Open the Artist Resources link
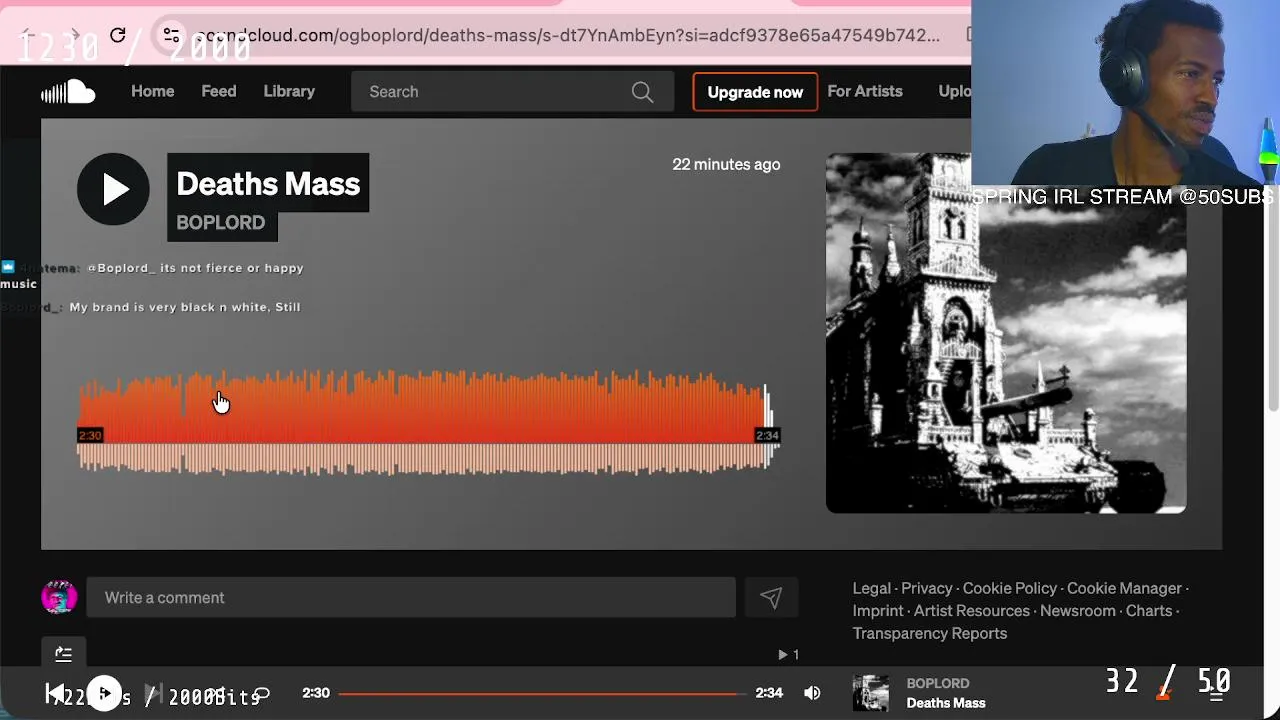Viewport: 1280px width, 720px height. pyautogui.click(x=972, y=611)
